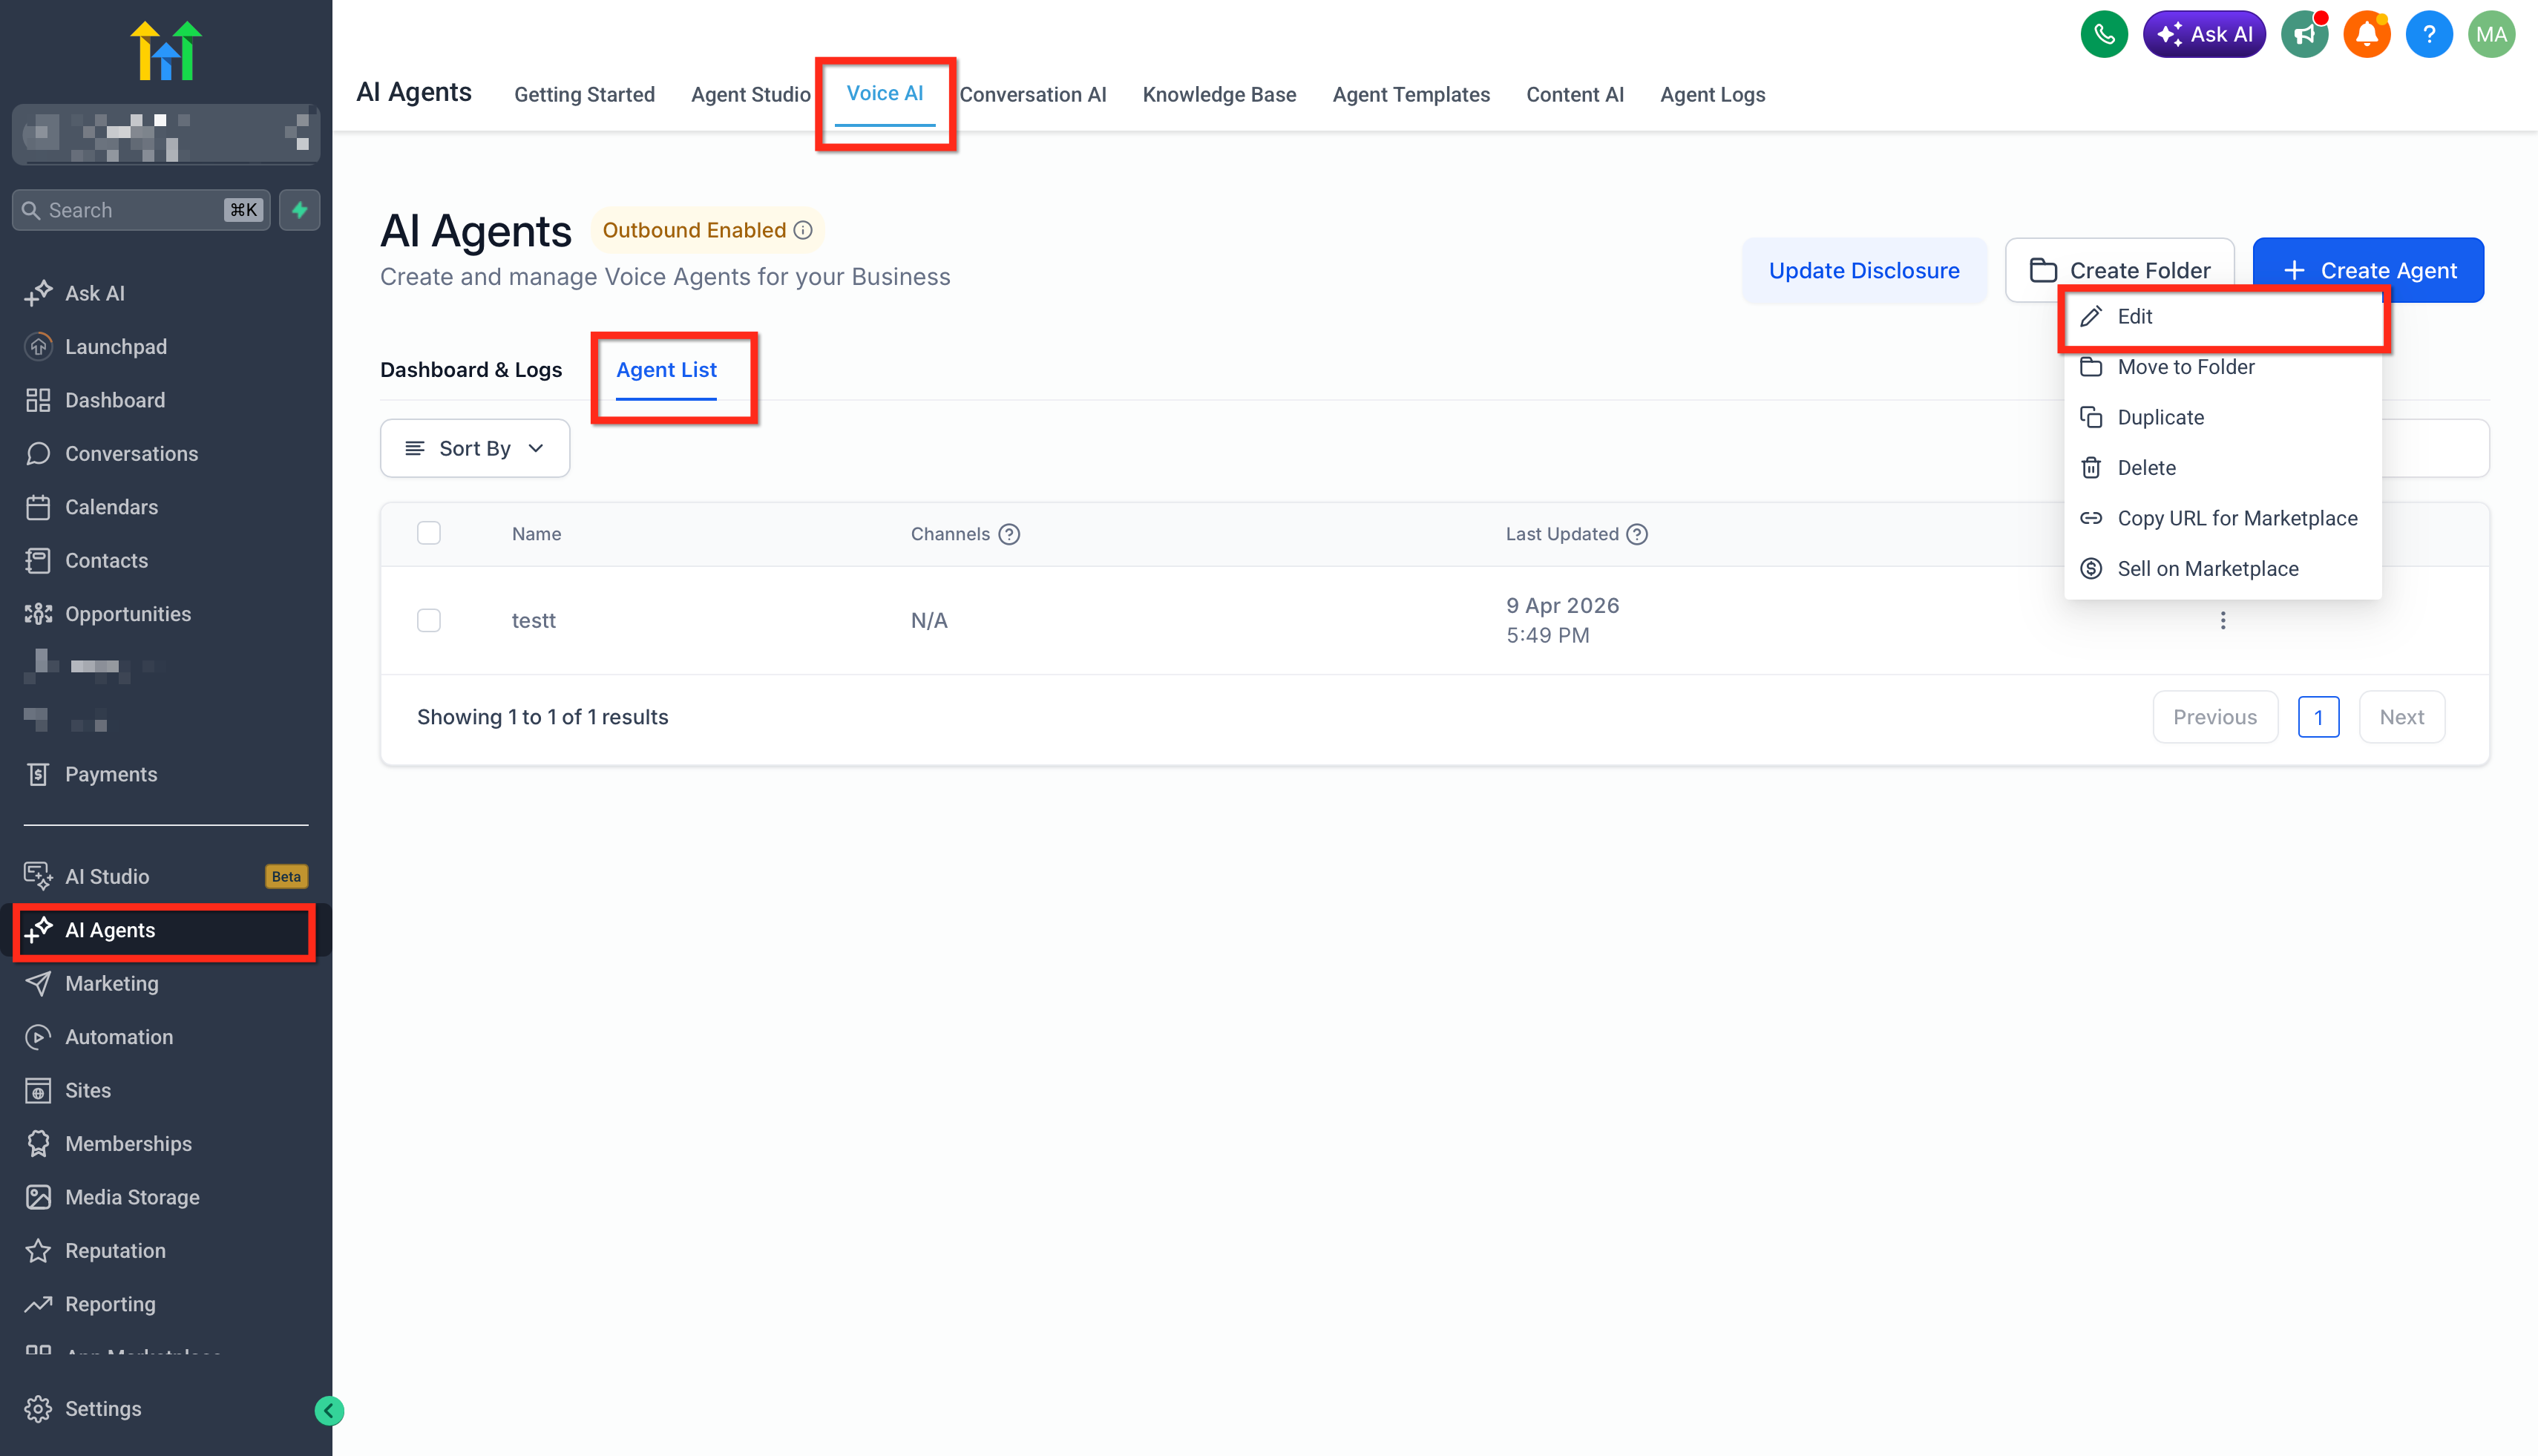The width and height of the screenshot is (2538, 1456).
Task: Open Automation in the left sidebar
Action: click(x=119, y=1037)
